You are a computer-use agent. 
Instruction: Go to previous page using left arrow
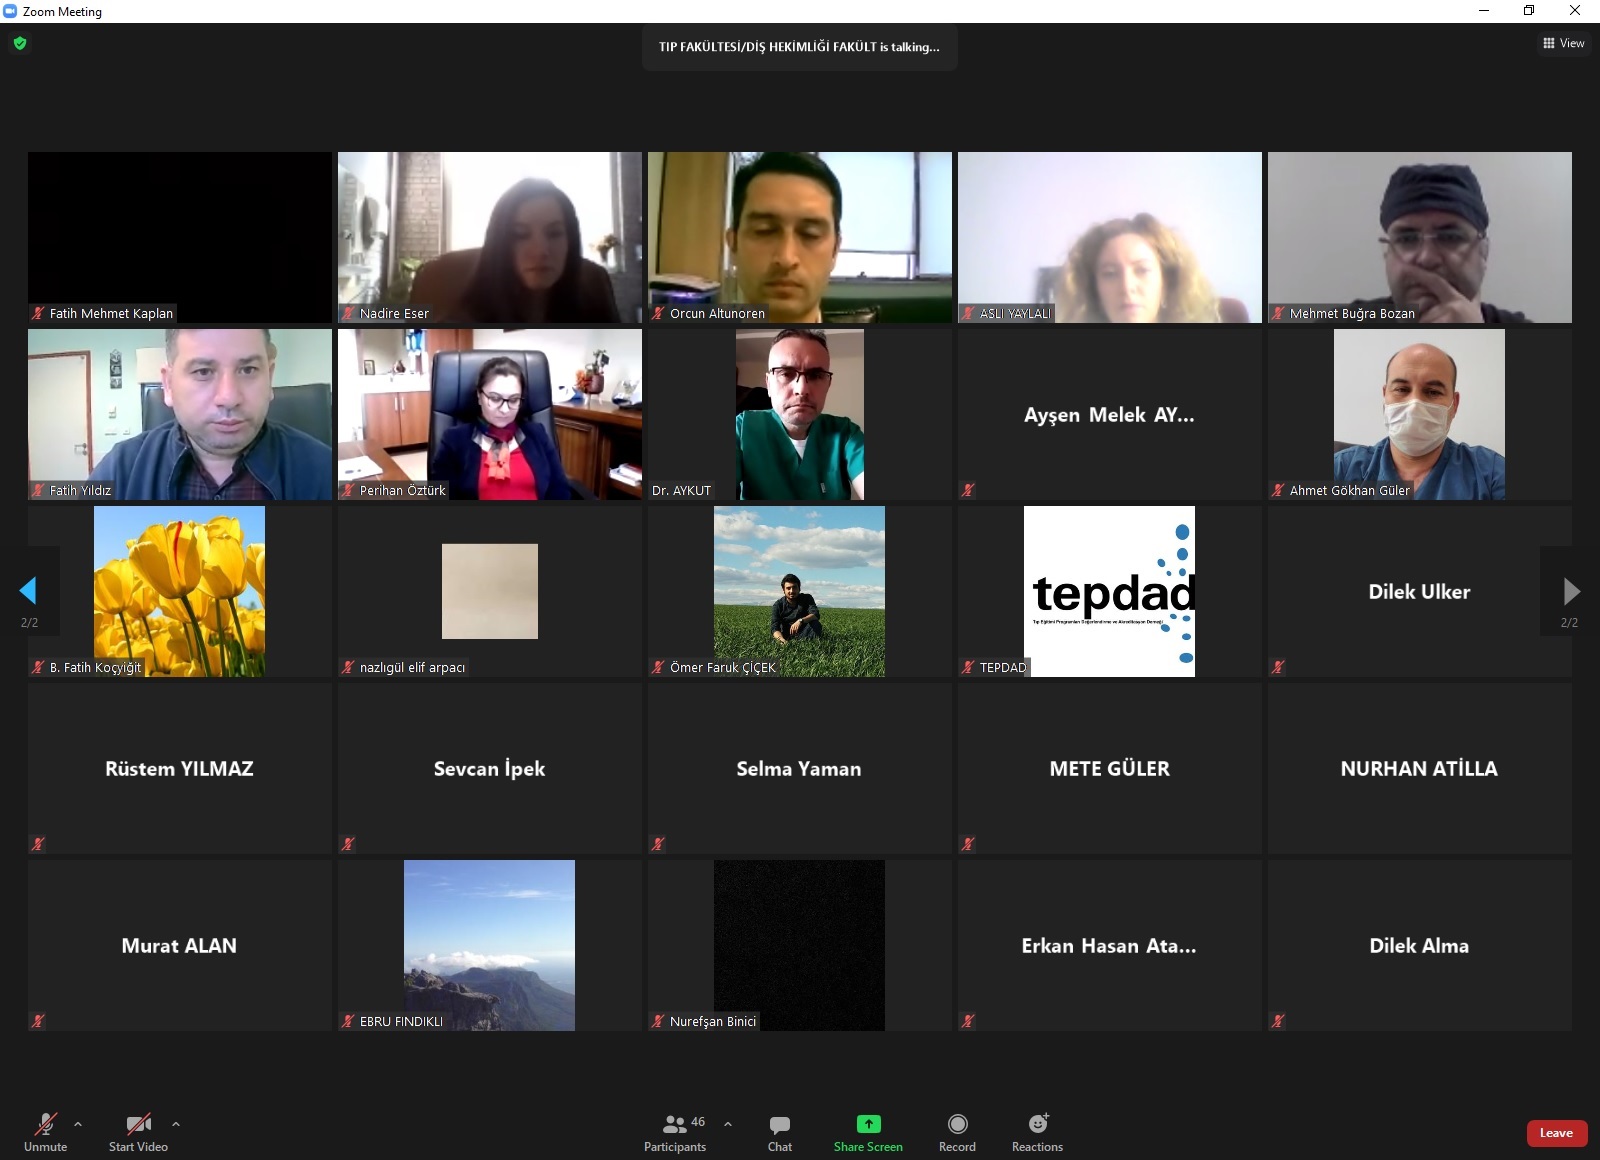click(28, 591)
